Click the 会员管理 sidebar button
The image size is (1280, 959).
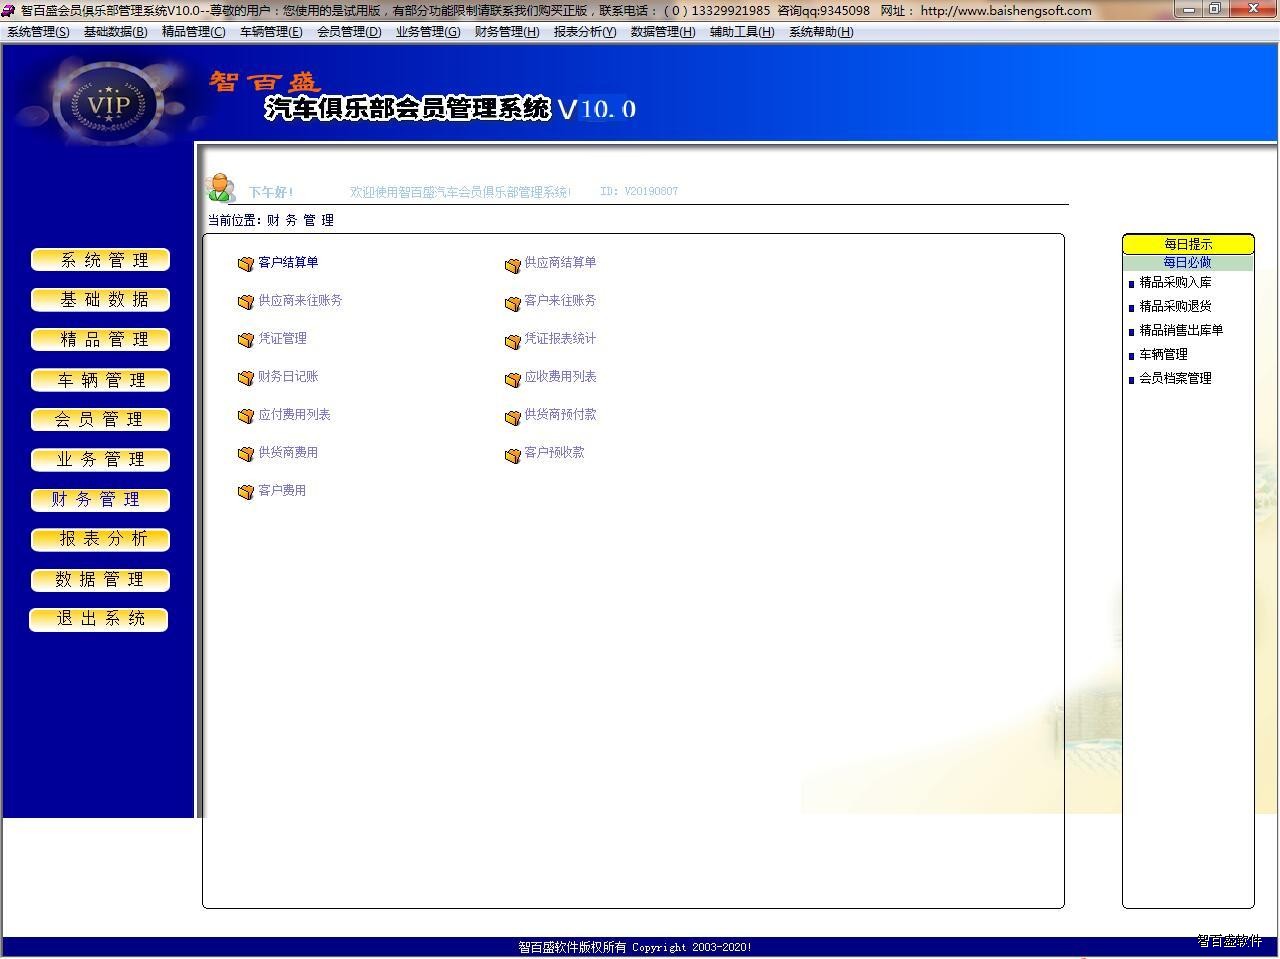101,420
